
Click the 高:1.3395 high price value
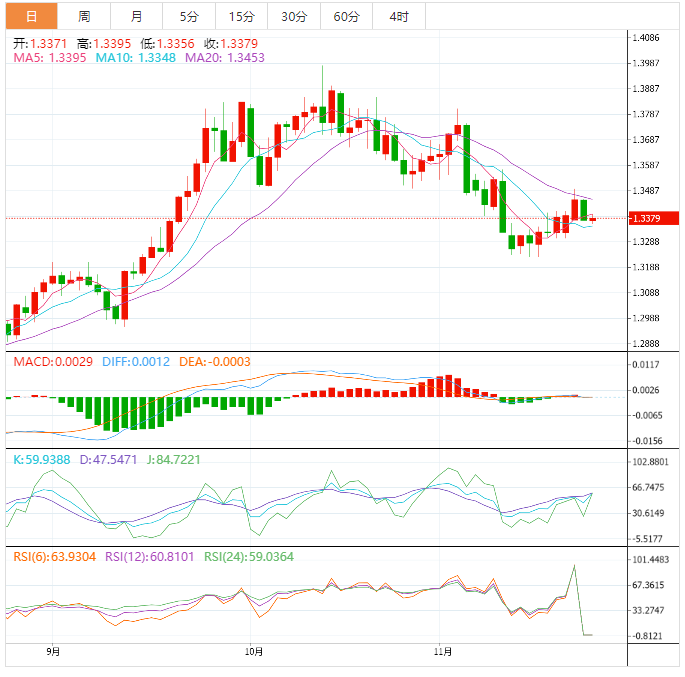click(x=104, y=44)
